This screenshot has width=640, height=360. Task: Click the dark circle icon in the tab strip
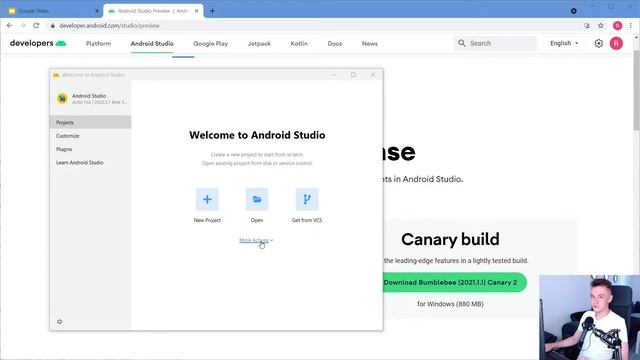click(573, 11)
